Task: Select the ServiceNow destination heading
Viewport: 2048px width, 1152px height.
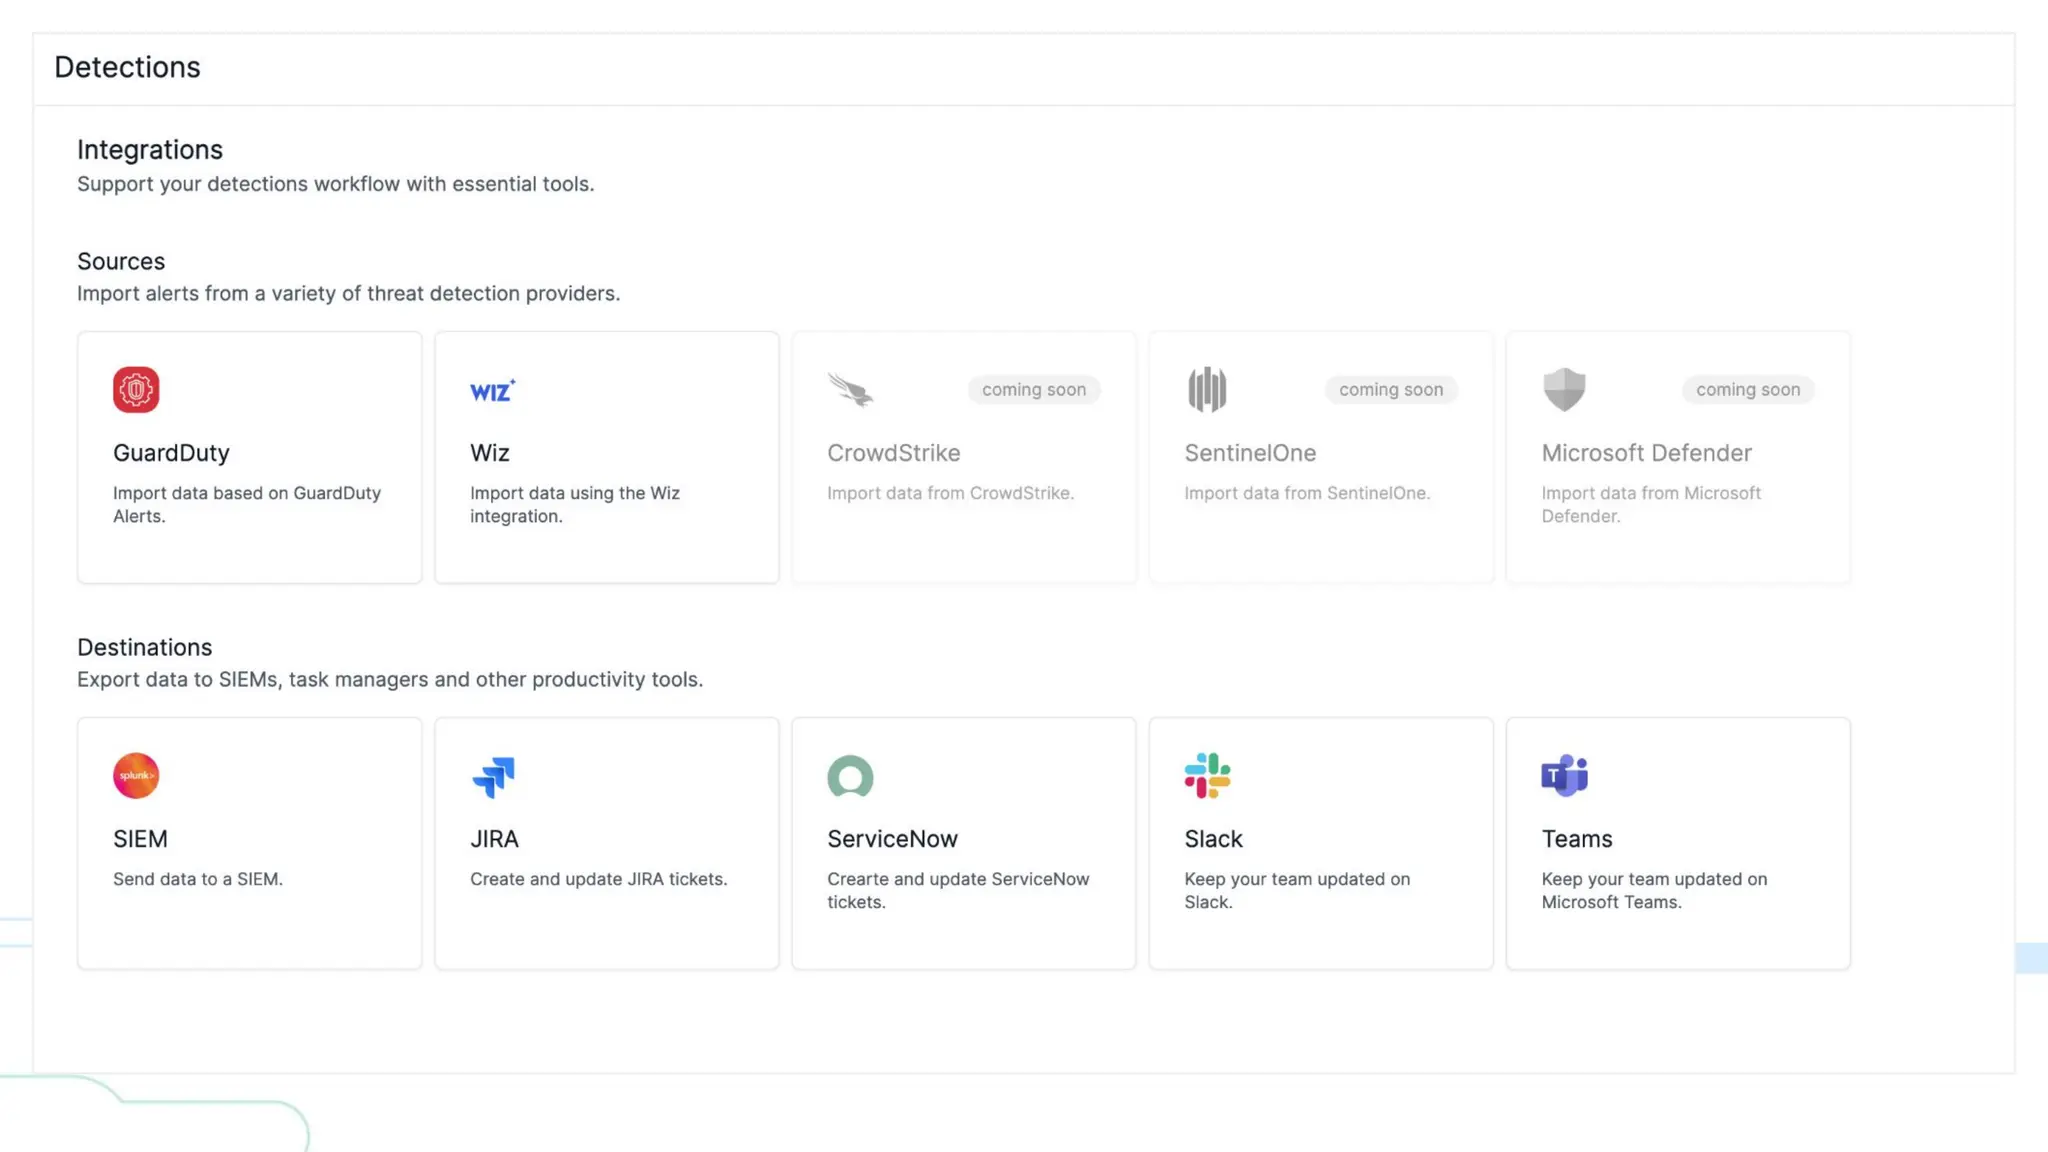Action: point(892,839)
